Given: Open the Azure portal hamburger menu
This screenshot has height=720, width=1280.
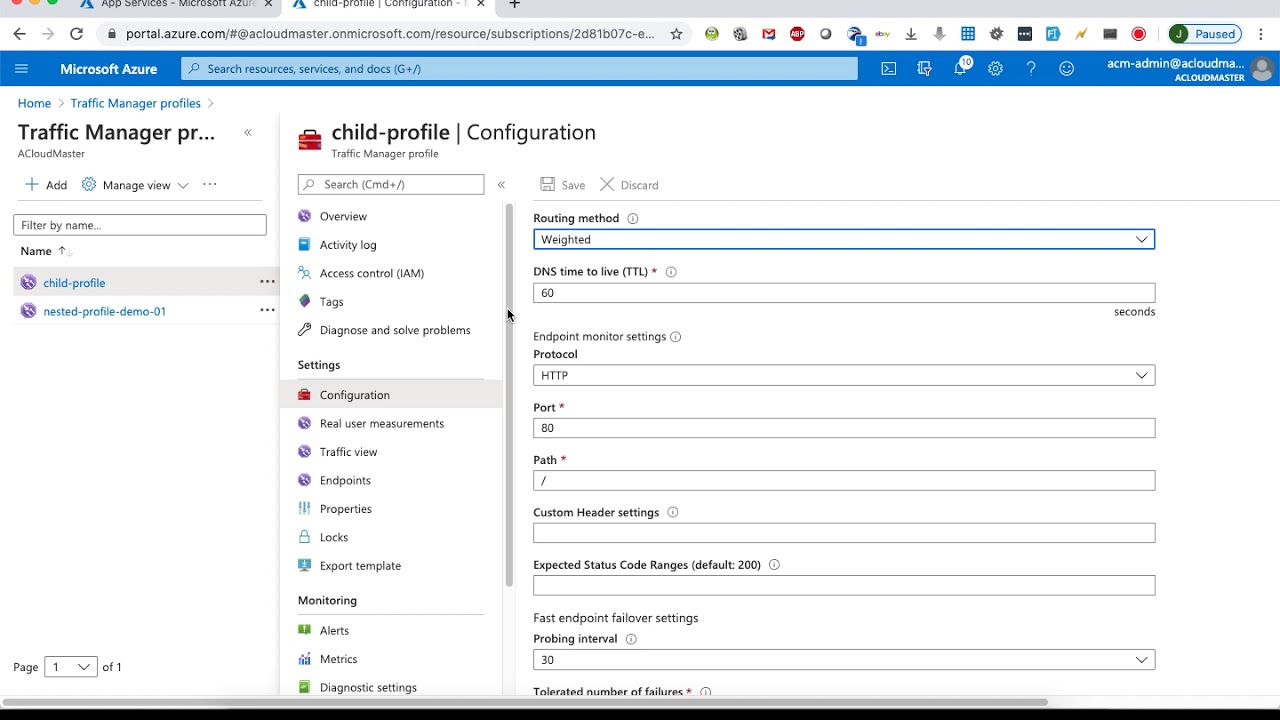Looking at the screenshot, I should pos(22,69).
